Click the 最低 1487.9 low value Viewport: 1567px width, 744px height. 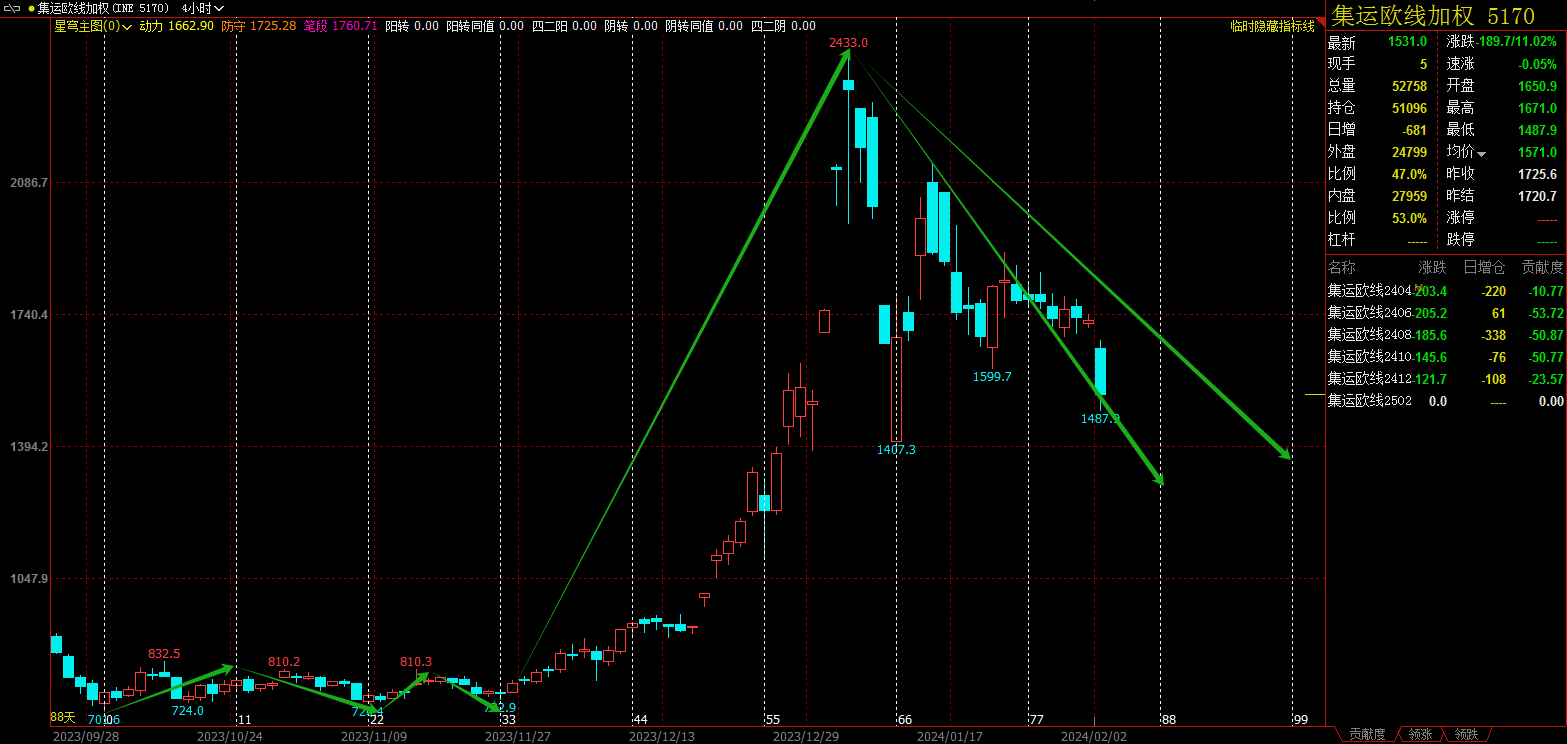(1537, 130)
